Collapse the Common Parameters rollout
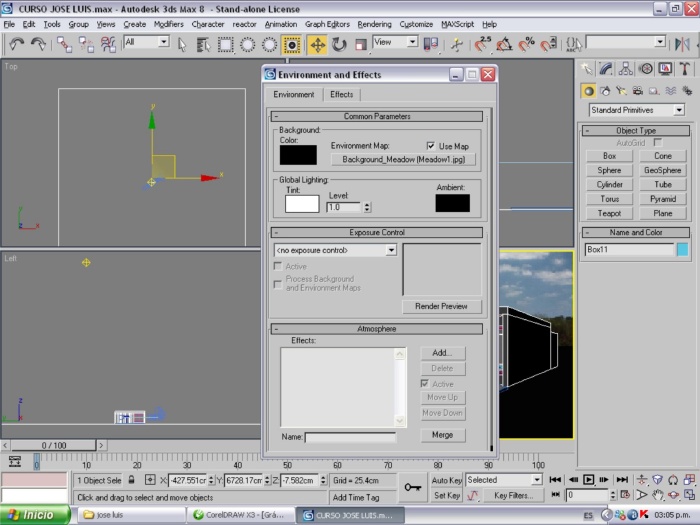 pyautogui.click(x=377, y=117)
